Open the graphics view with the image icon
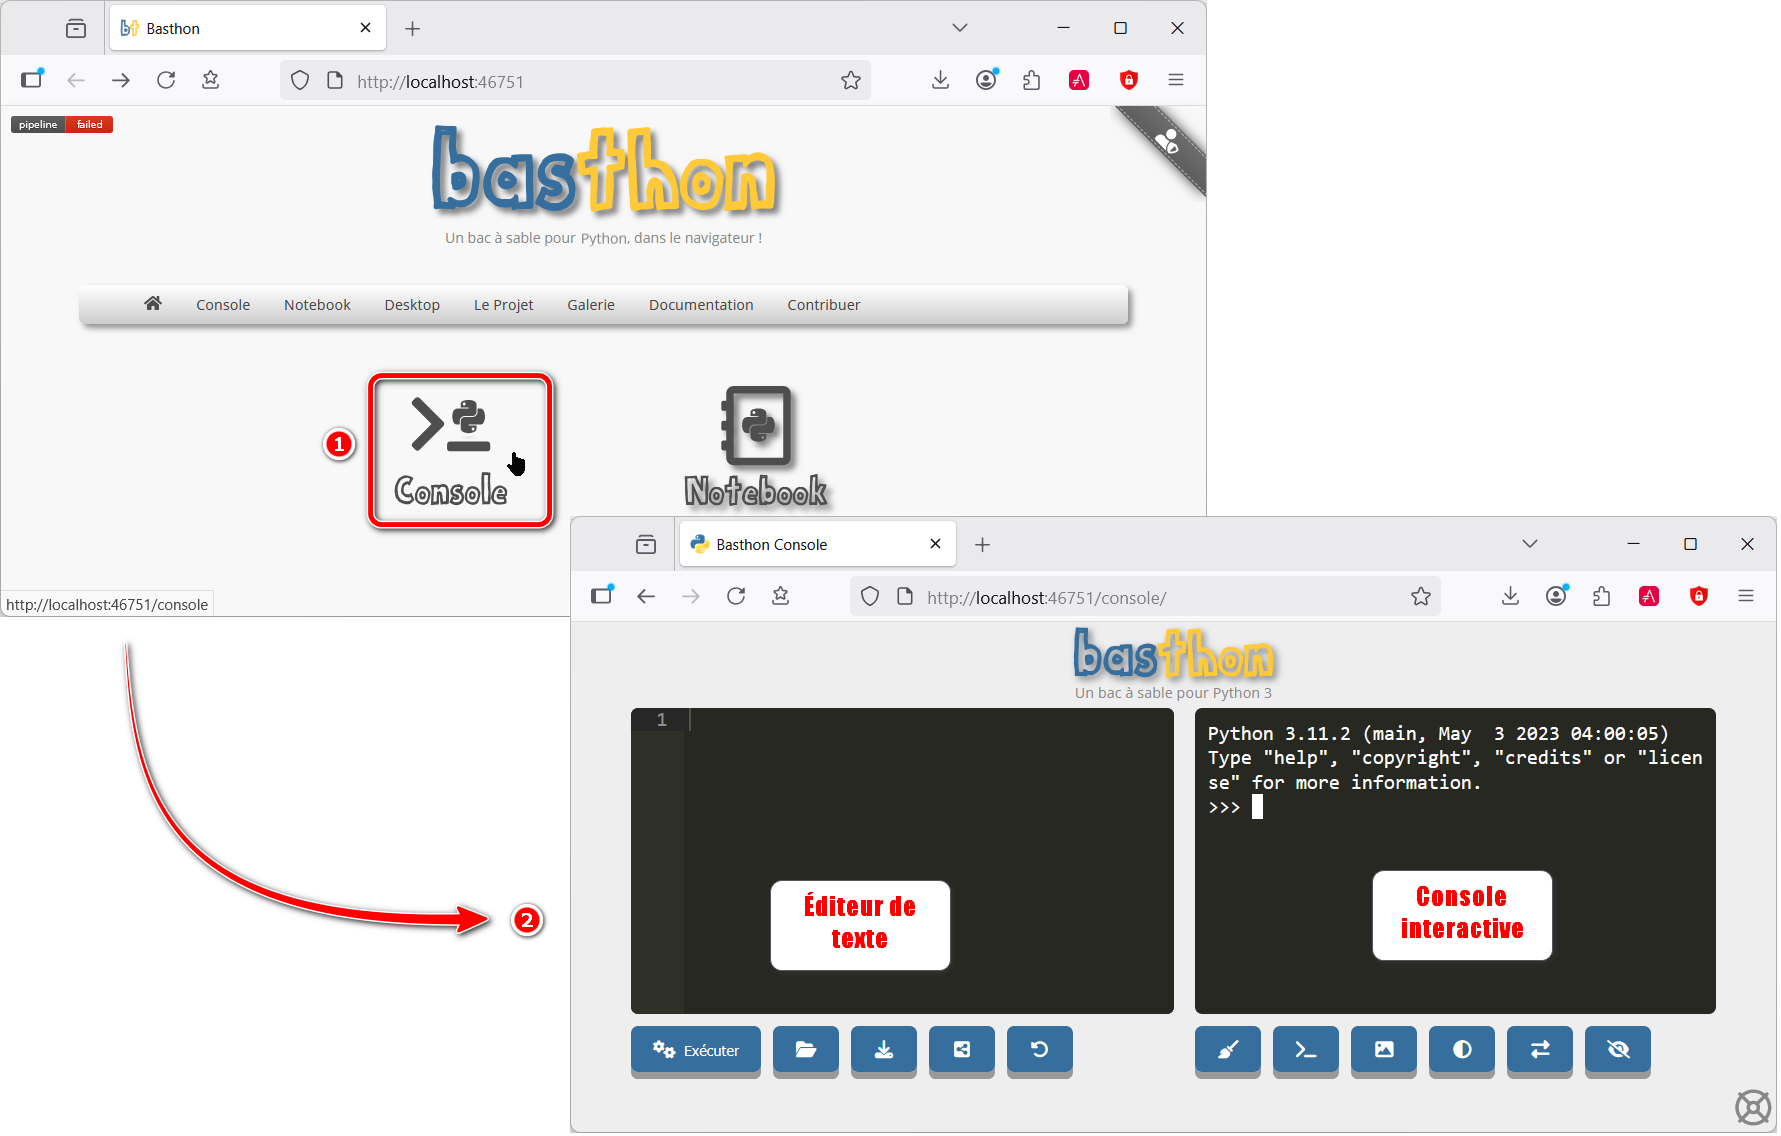Image resolution: width=1781 pixels, height=1136 pixels. pos(1383,1050)
